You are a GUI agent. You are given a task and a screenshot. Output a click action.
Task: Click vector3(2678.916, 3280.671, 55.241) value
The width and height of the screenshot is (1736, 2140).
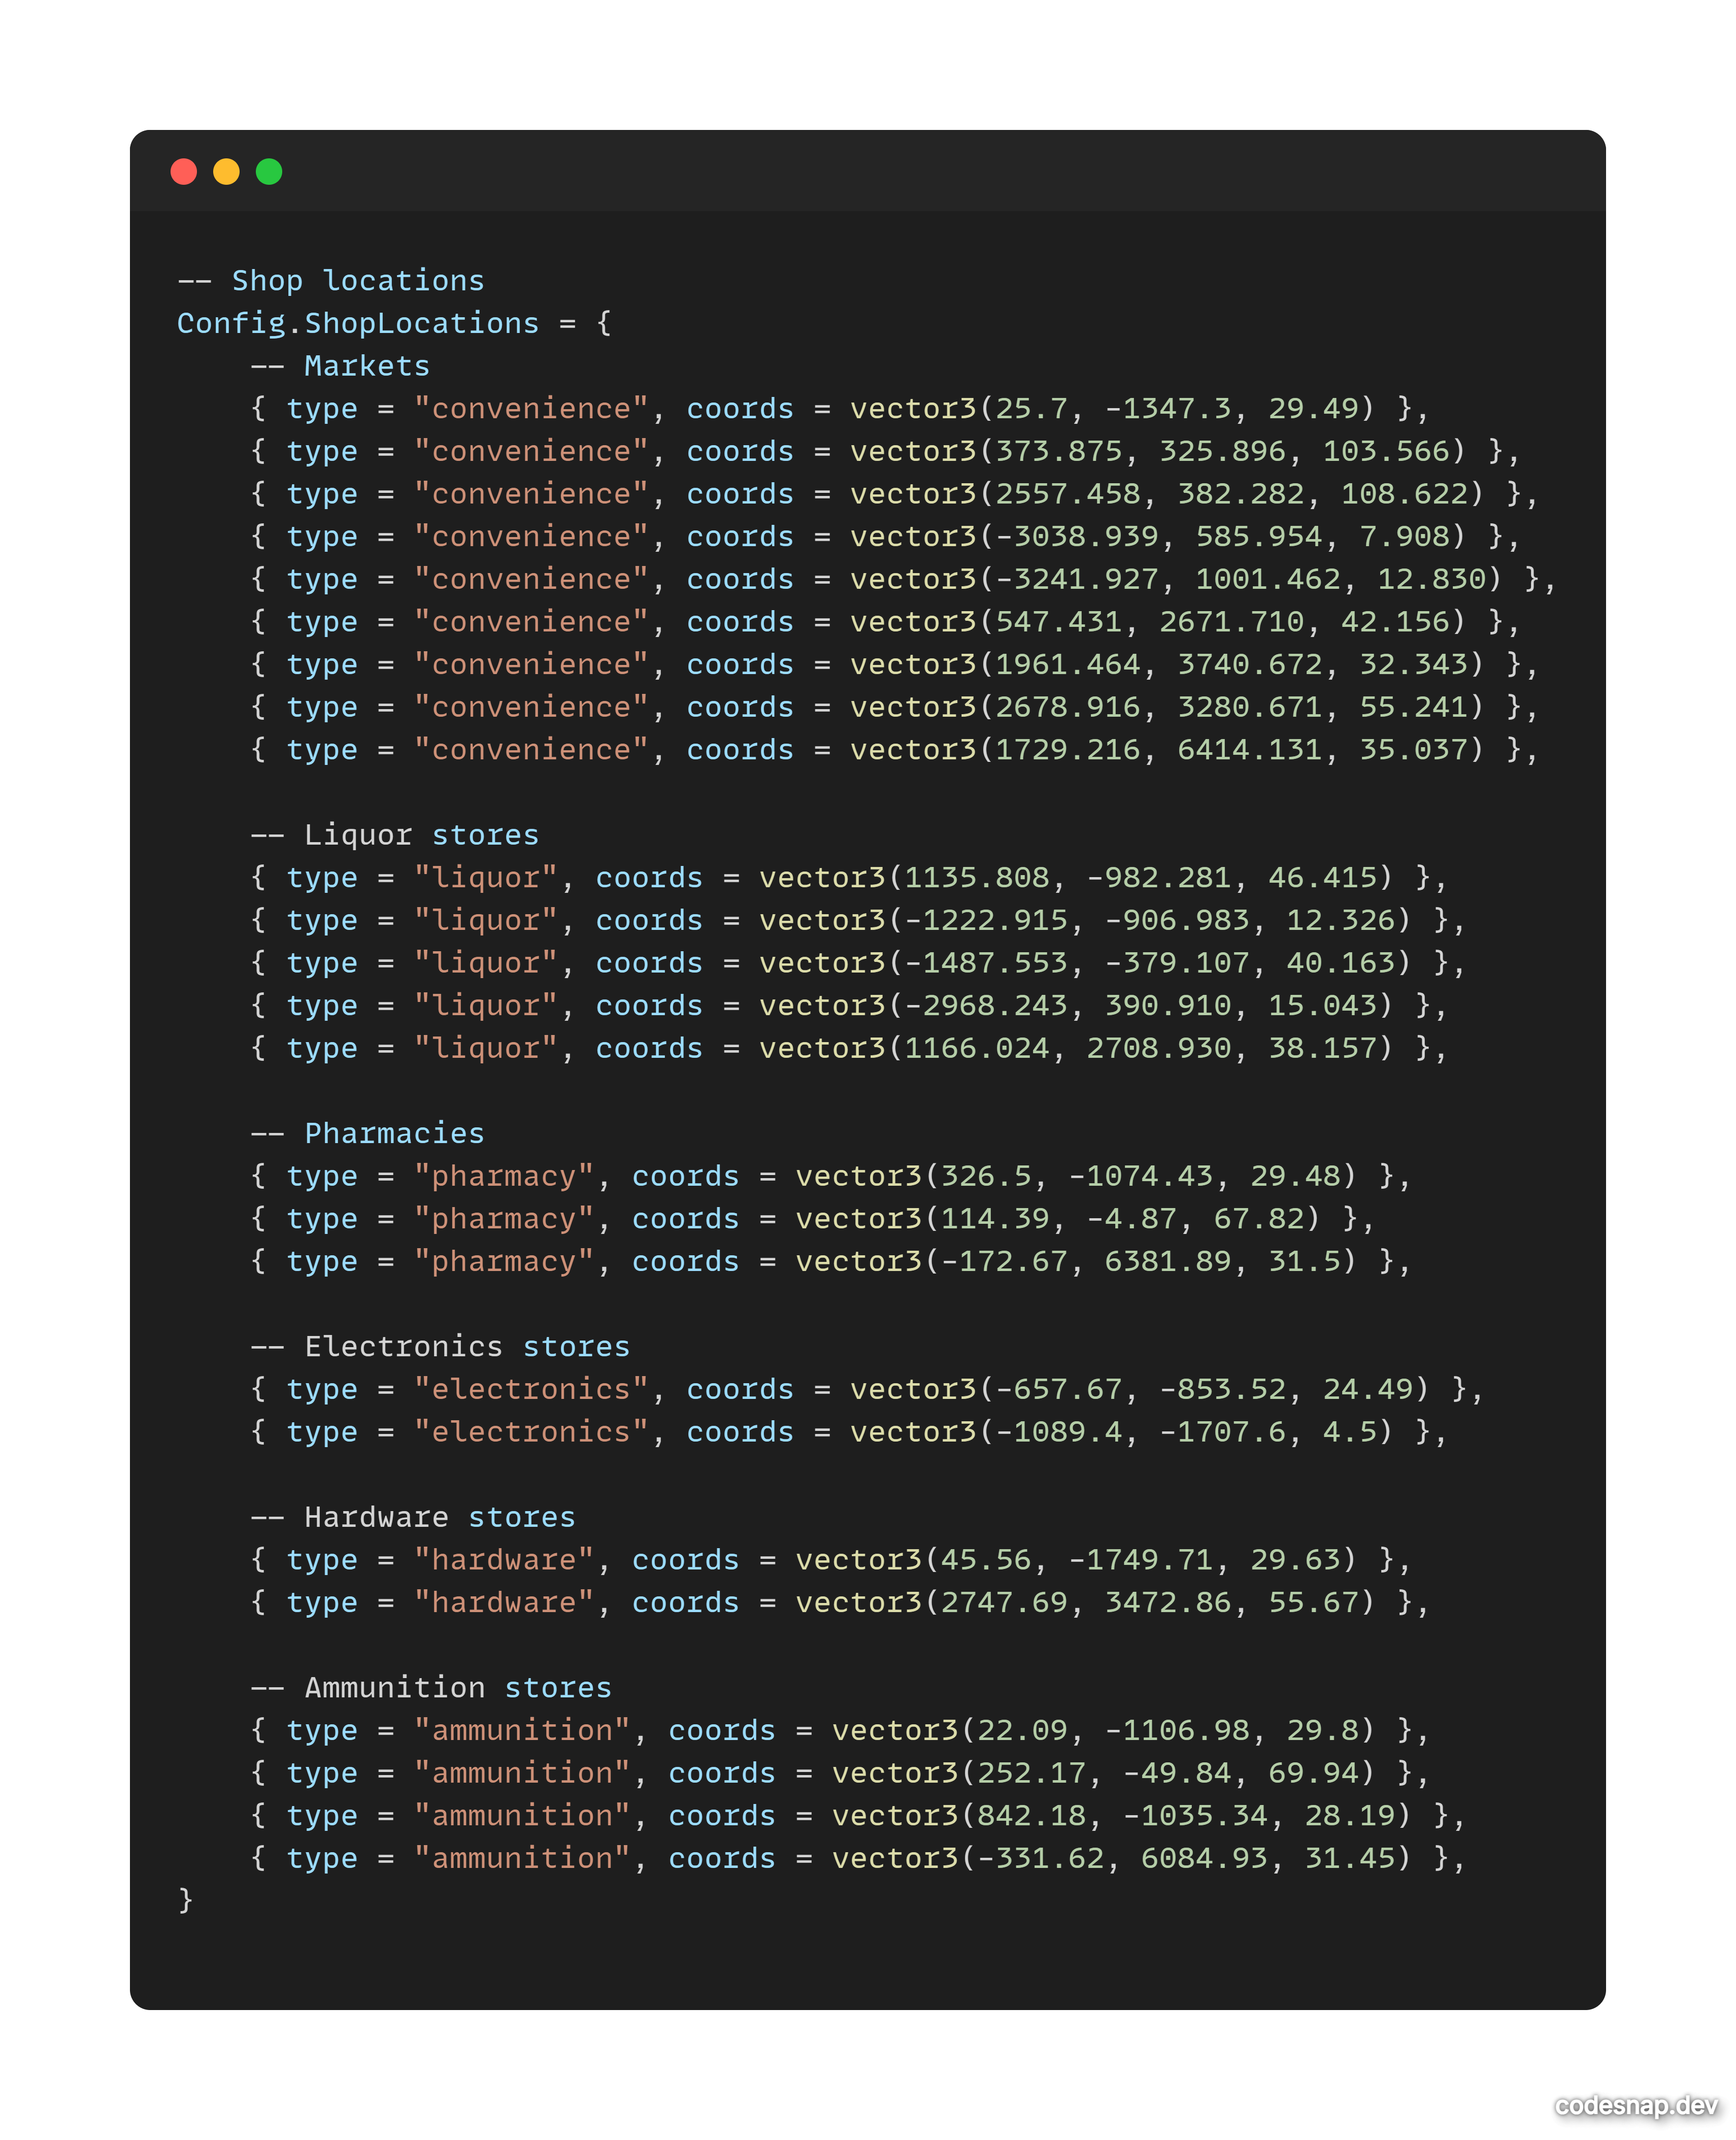pos(1167,708)
